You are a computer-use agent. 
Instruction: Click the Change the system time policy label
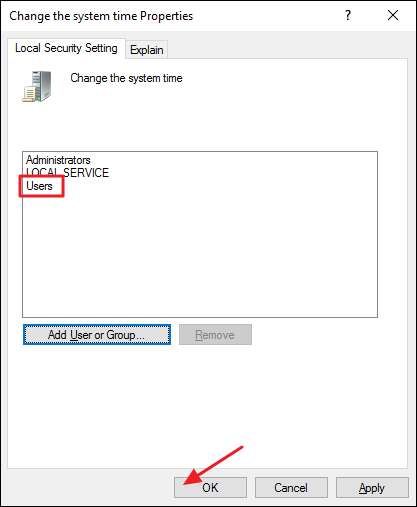(x=126, y=78)
